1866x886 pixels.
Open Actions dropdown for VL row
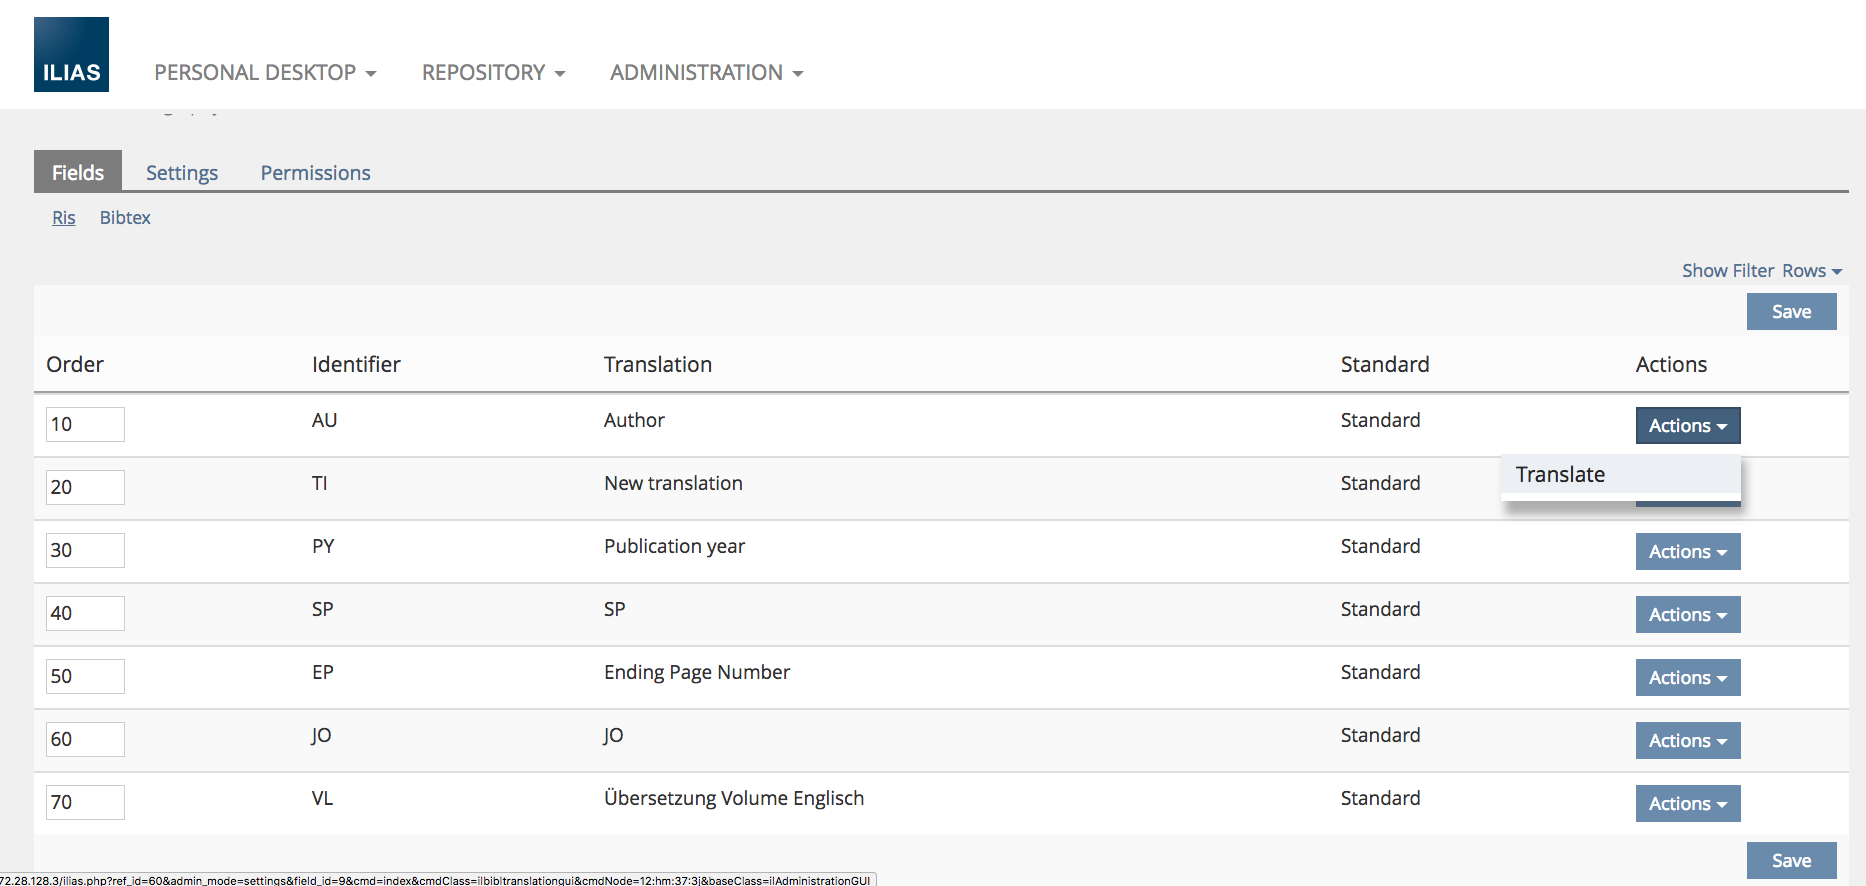click(x=1687, y=804)
